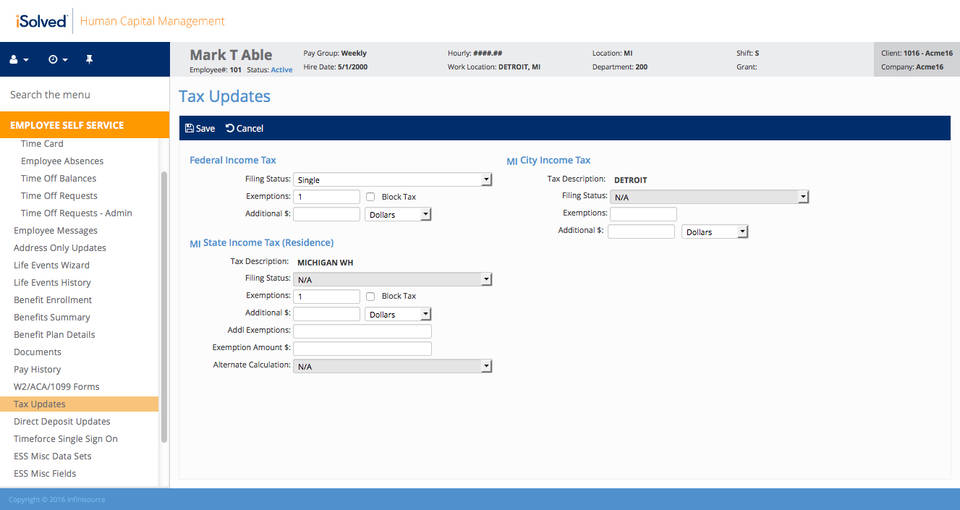Screen dimensions: 960x510
Task: Open Federal Additional $ Dollars dropdown
Action: (x=398, y=214)
